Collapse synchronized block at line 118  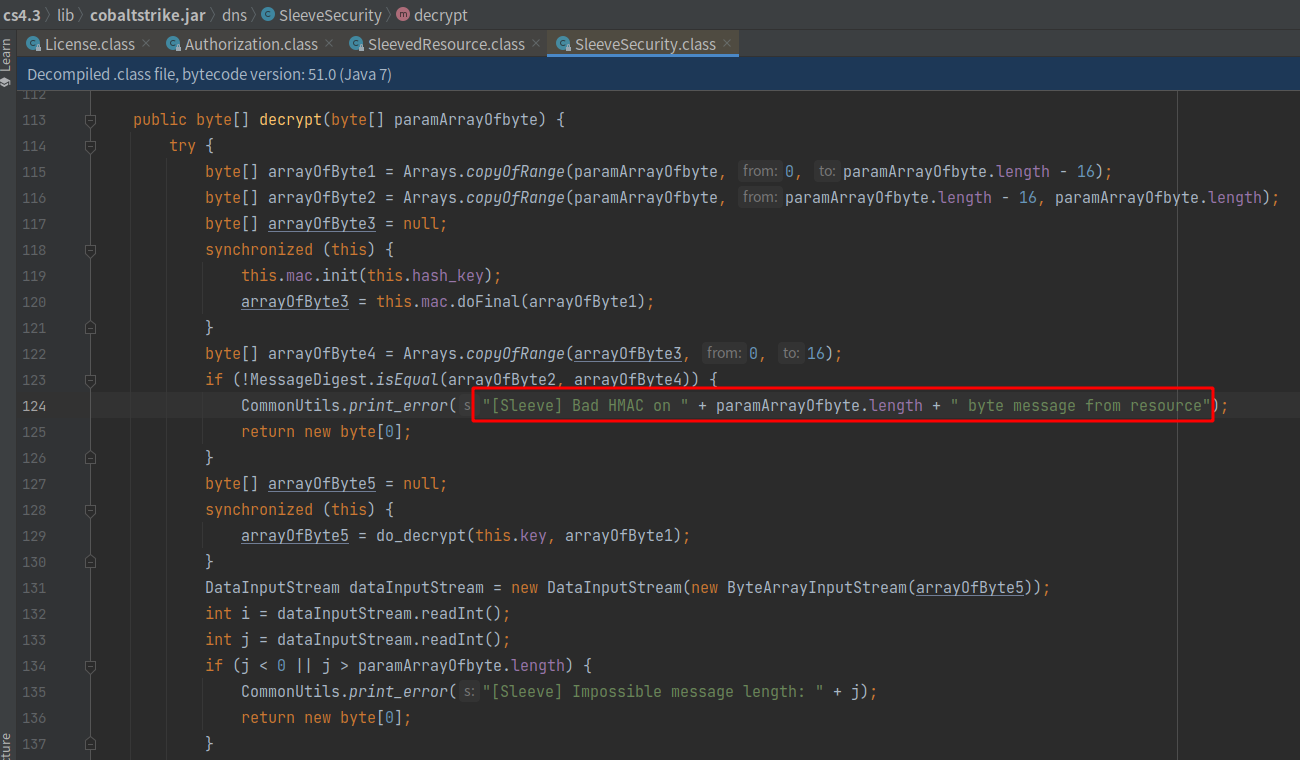click(x=90, y=250)
